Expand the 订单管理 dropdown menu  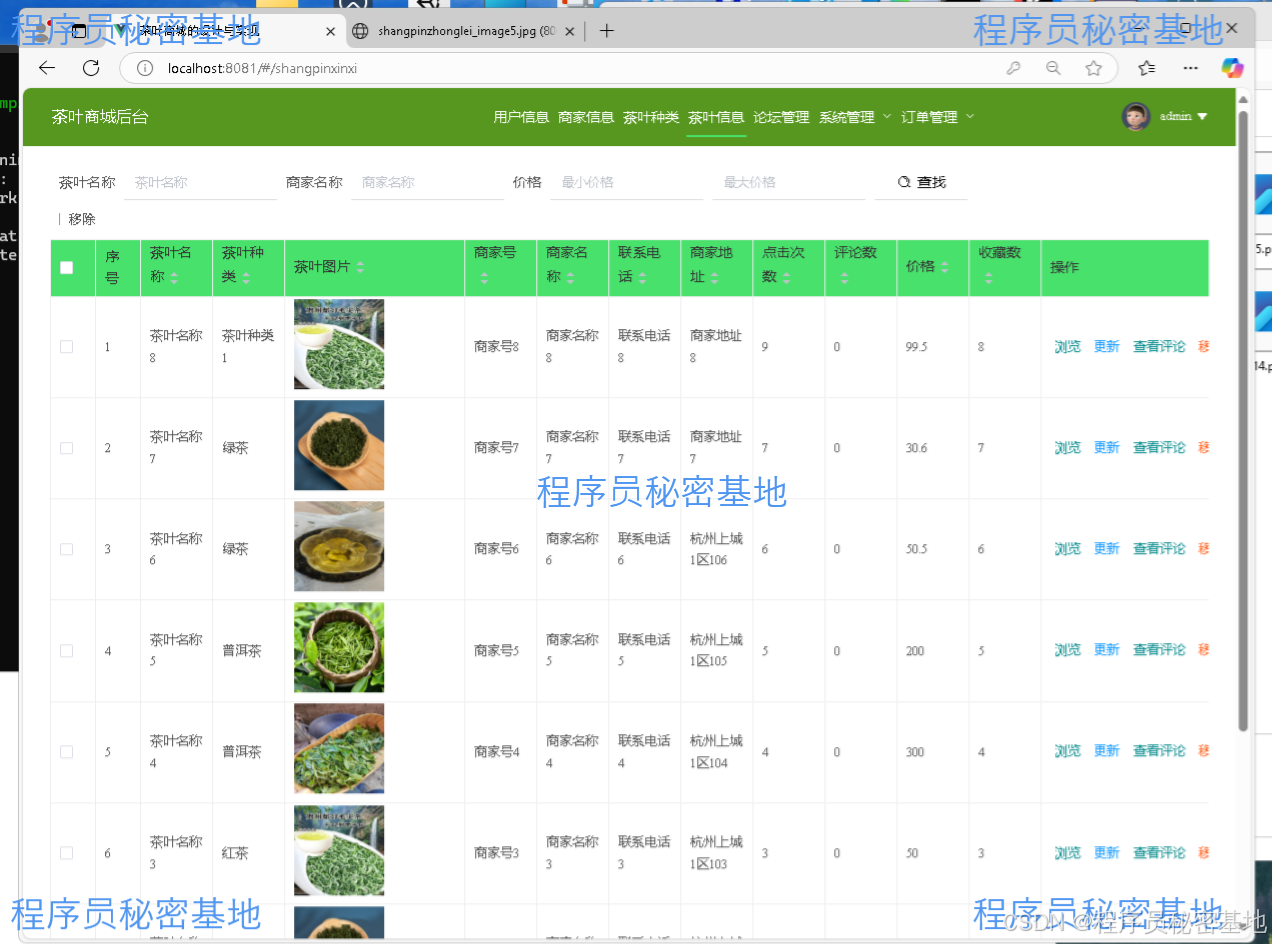[937, 117]
